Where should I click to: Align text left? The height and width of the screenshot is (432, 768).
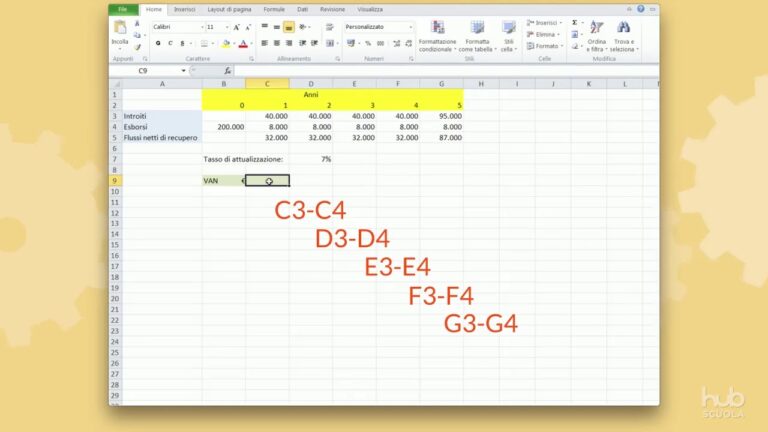click(x=264, y=44)
